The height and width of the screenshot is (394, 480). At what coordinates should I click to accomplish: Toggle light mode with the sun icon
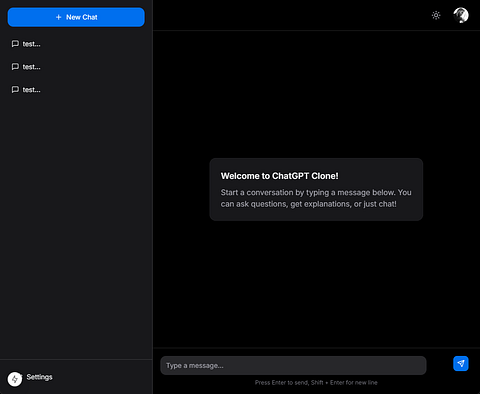(436, 15)
